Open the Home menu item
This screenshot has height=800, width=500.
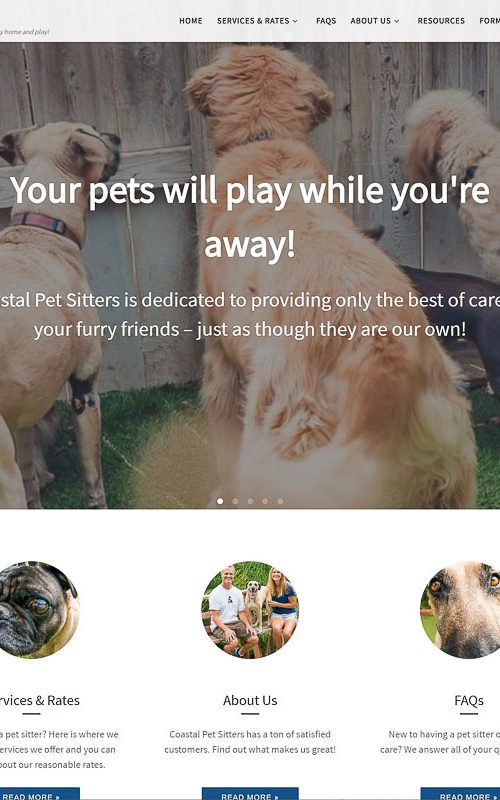(x=190, y=21)
